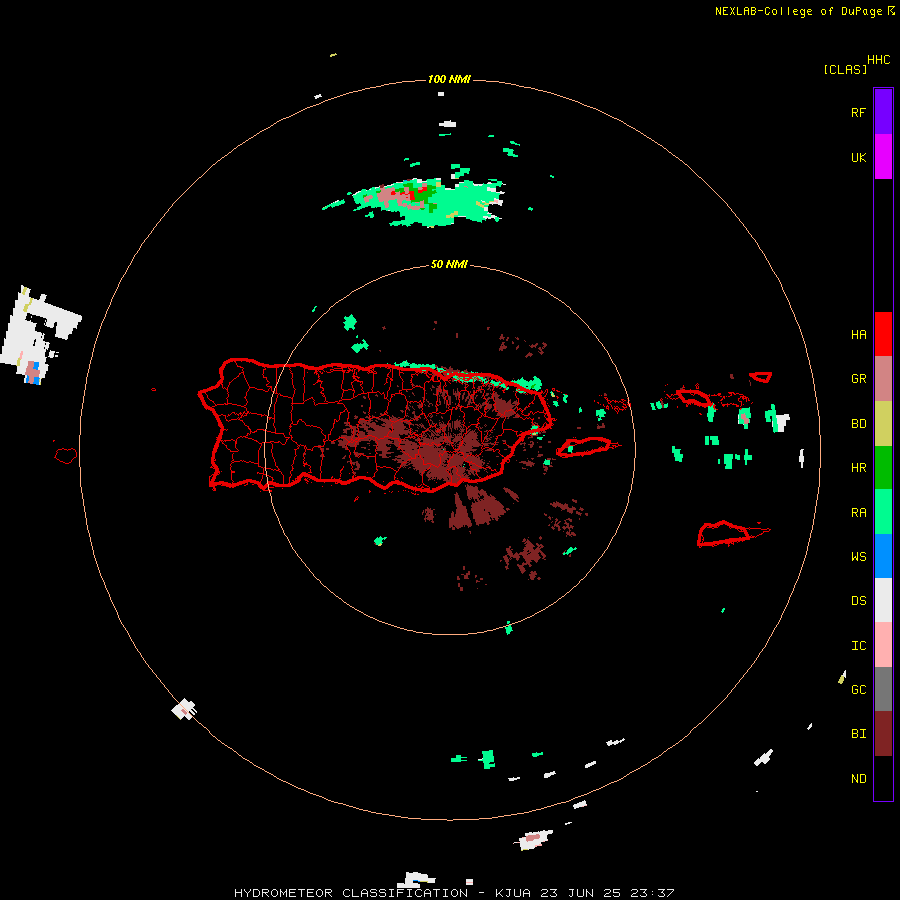The image size is (900, 900).
Task: Click the DS white legend swatch
Action: (883, 600)
